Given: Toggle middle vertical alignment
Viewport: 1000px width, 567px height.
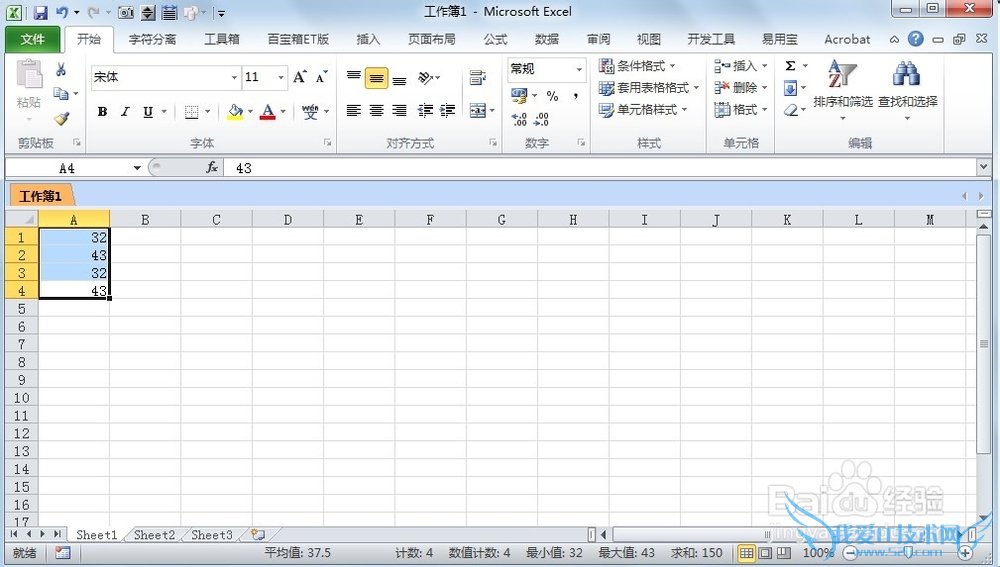Looking at the screenshot, I should tap(376, 78).
